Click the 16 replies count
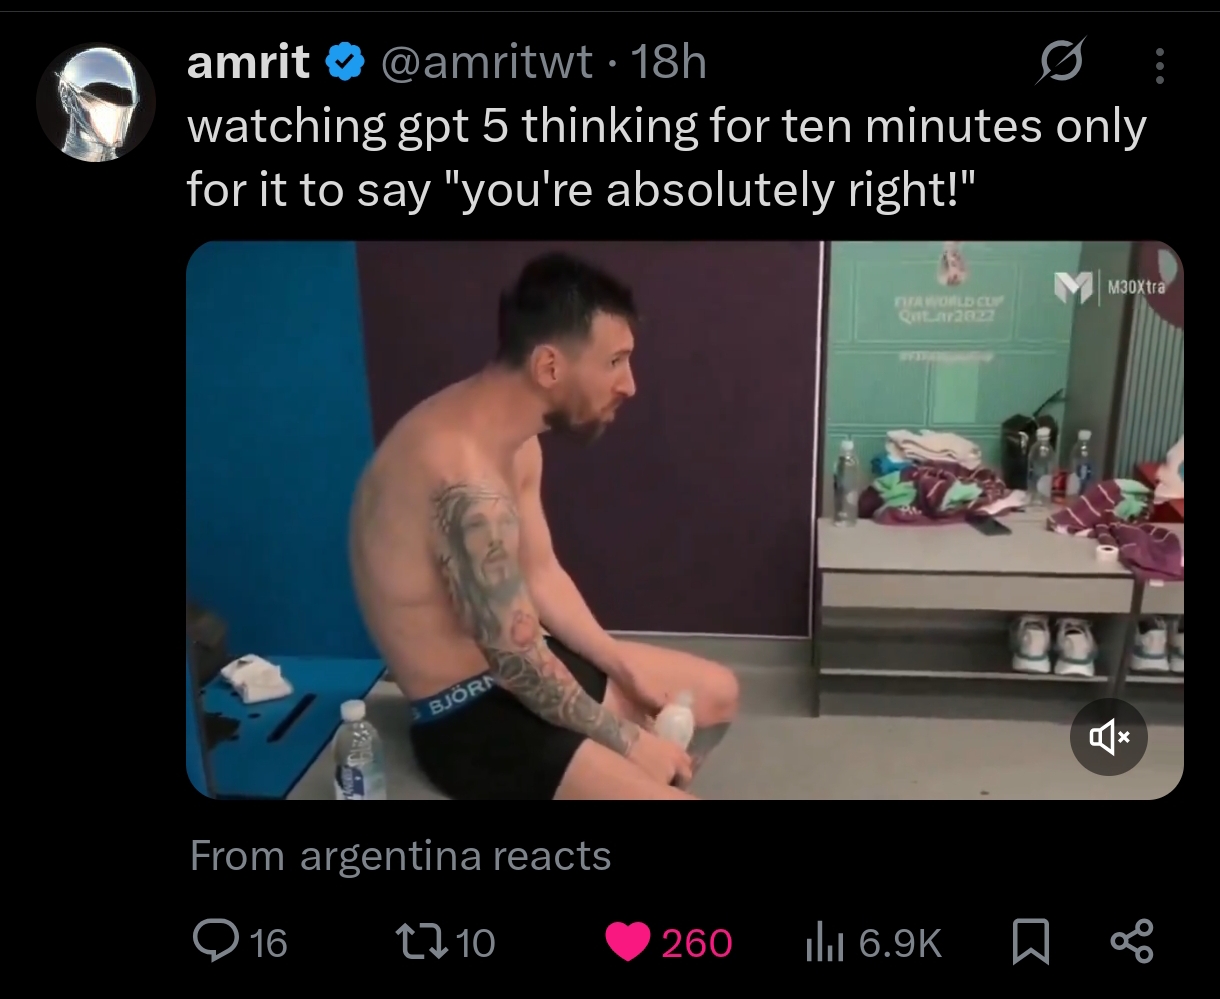The image size is (1220, 999). tap(268, 942)
